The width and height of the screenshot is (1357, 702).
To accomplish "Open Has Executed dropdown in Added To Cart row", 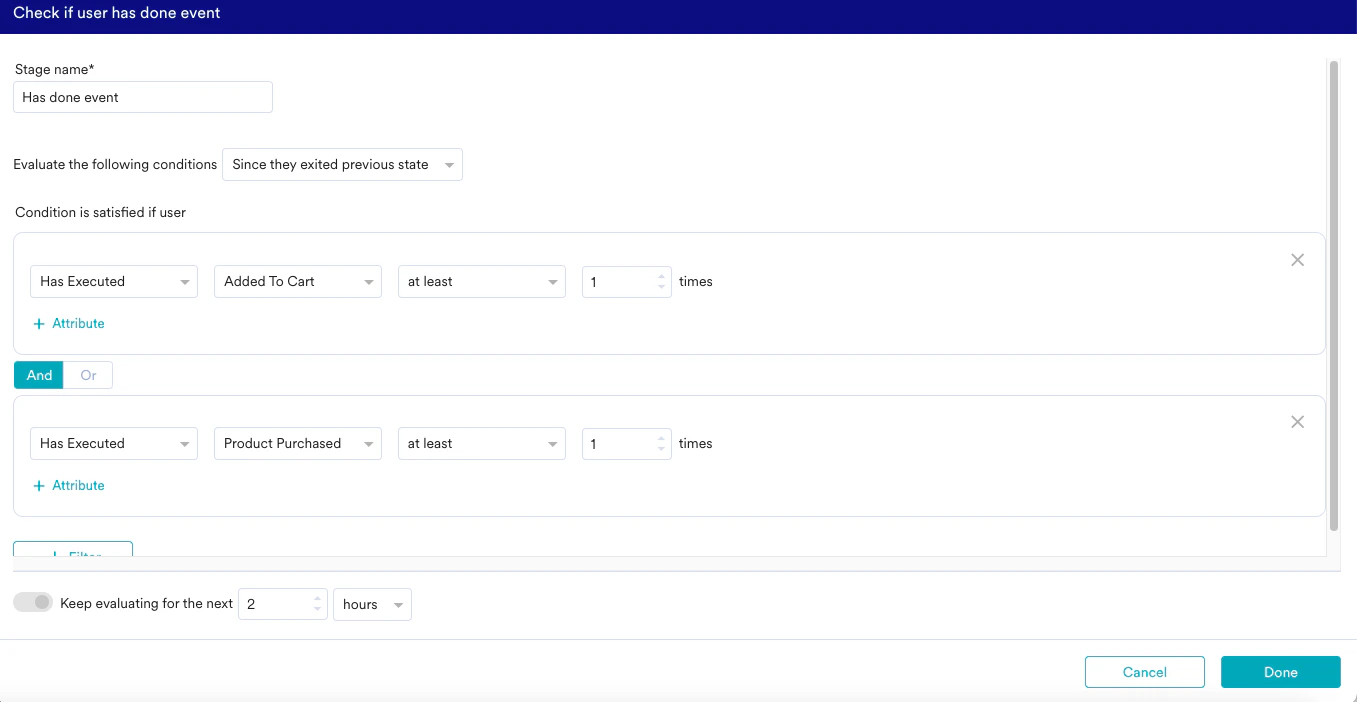I will 114,282.
